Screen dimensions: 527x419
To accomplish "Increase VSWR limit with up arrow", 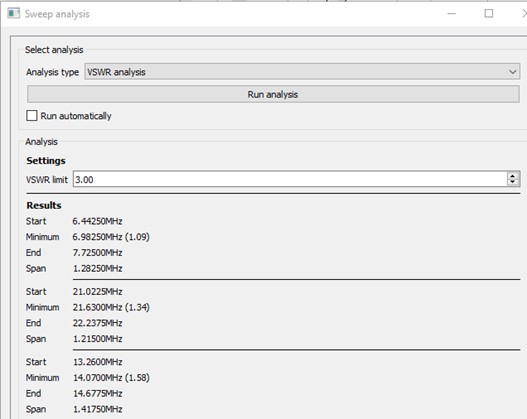I will click(513, 175).
